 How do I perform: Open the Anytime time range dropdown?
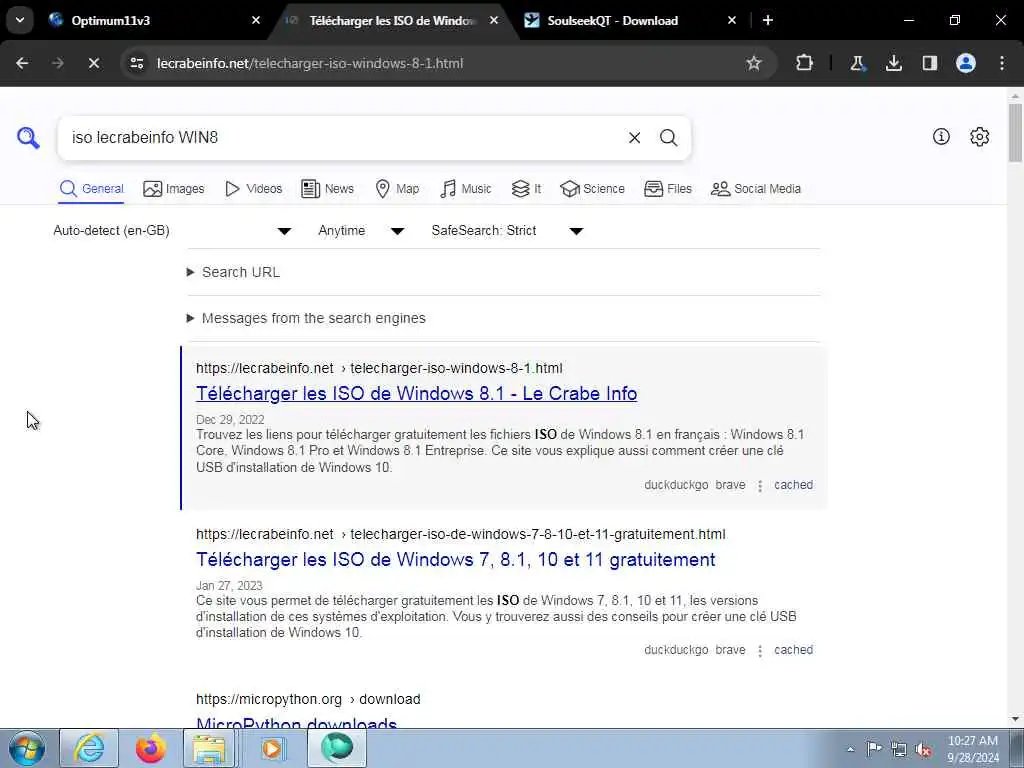point(361,231)
